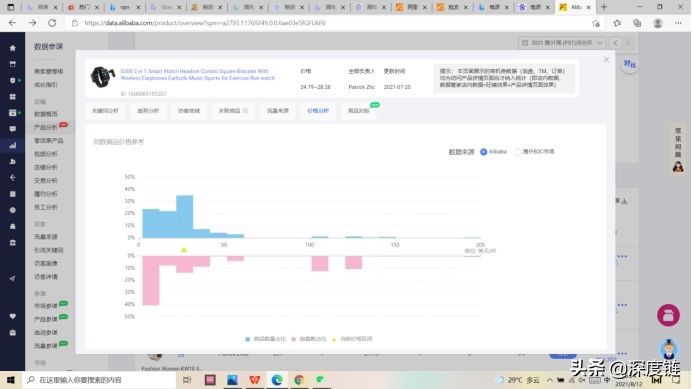Open 产品分析 in the left menu

coord(46,128)
